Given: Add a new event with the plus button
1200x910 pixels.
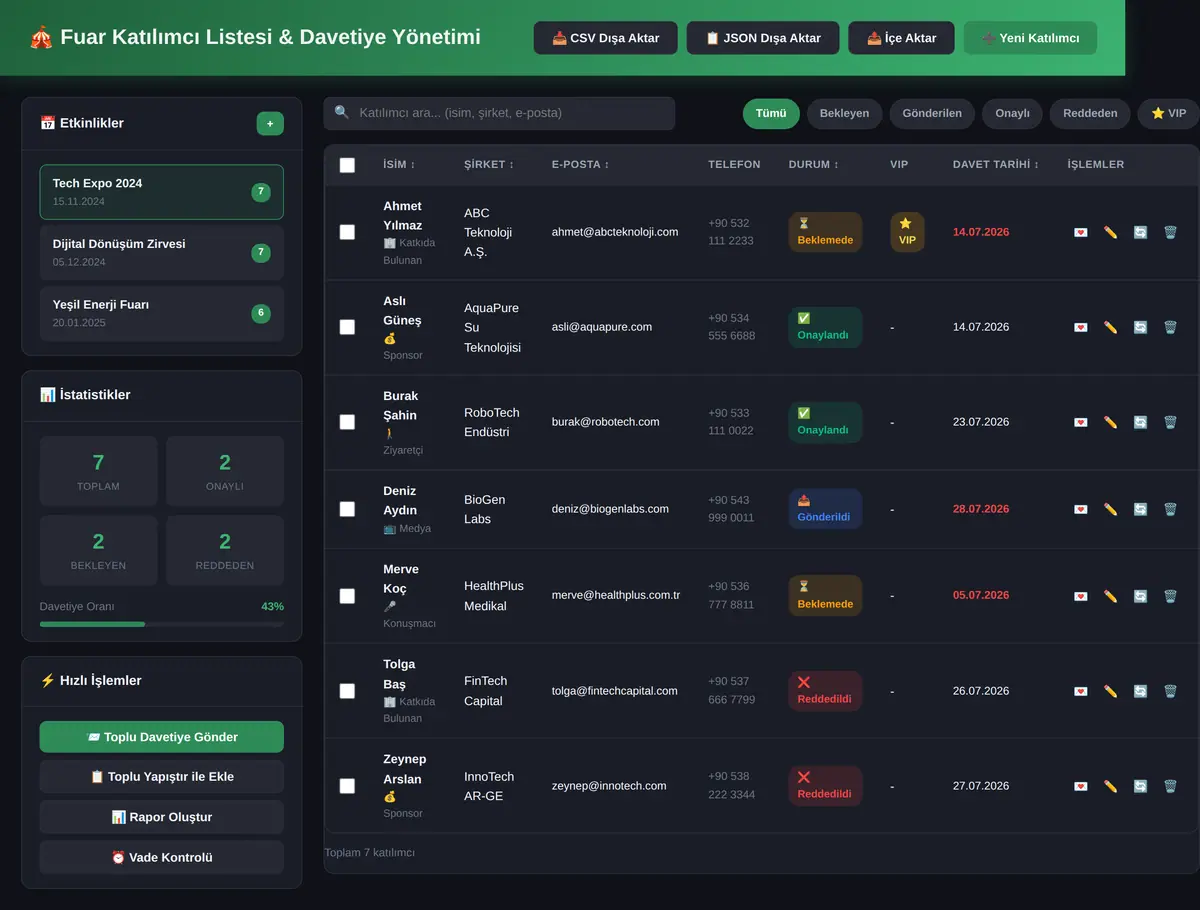Looking at the screenshot, I should click(270, 123).
